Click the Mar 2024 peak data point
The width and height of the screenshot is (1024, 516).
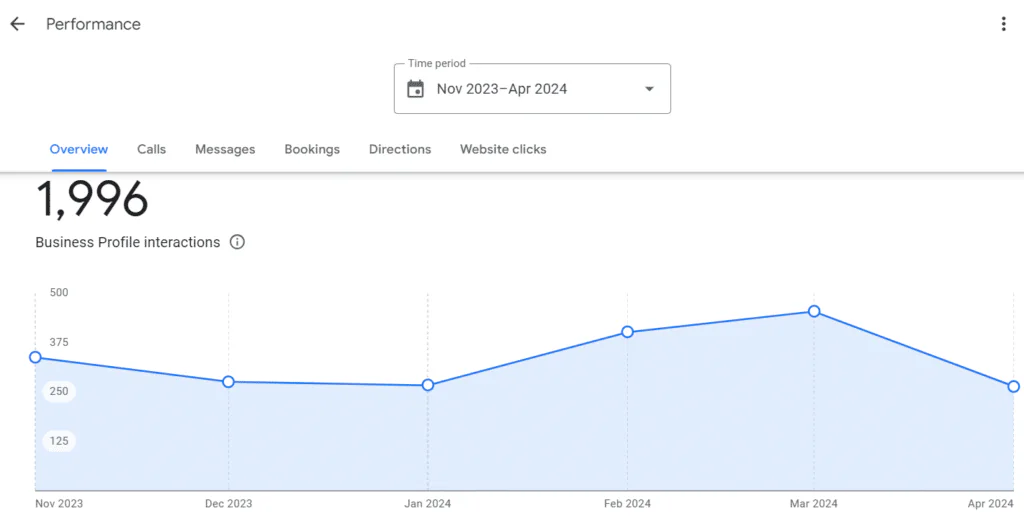(x=814, y=312)
